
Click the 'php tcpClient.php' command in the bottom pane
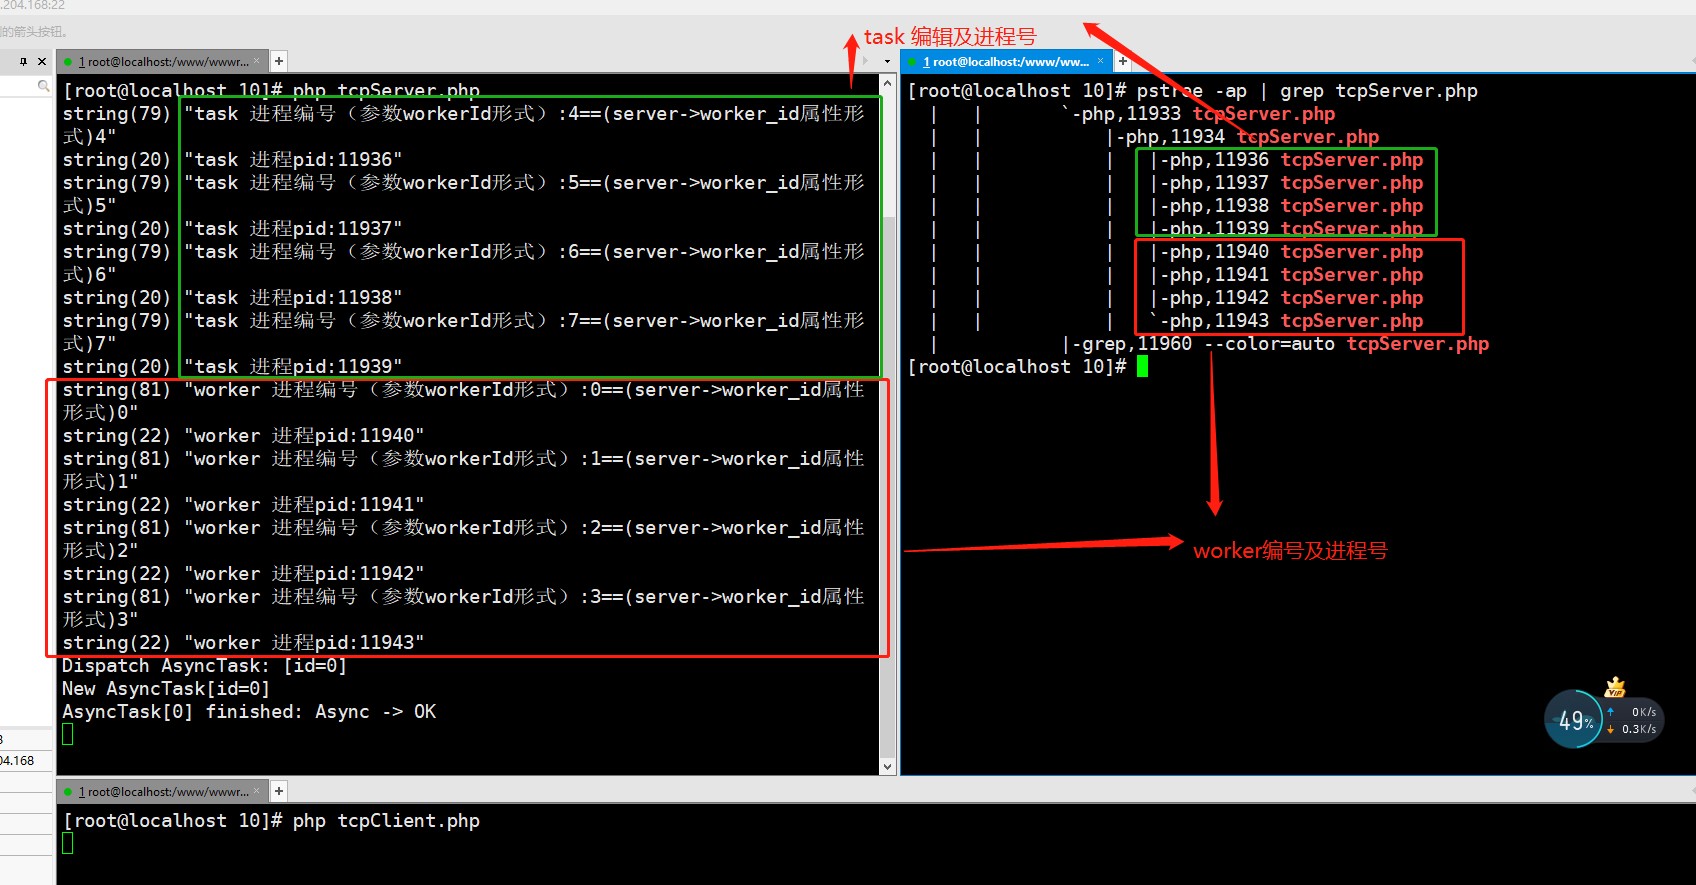(386, 820)
